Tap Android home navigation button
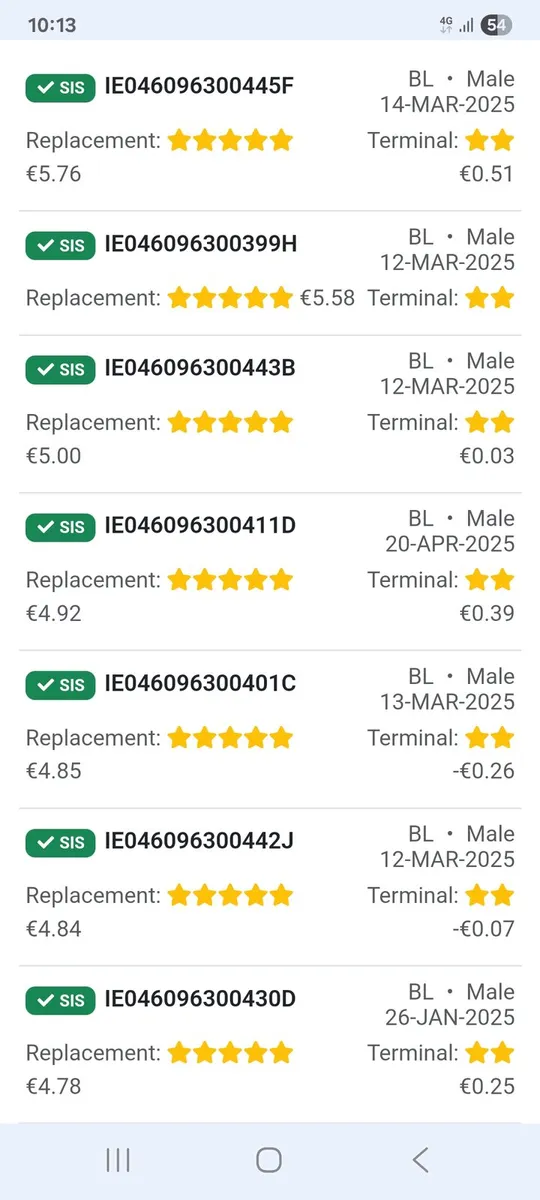 click(269, 1160)
